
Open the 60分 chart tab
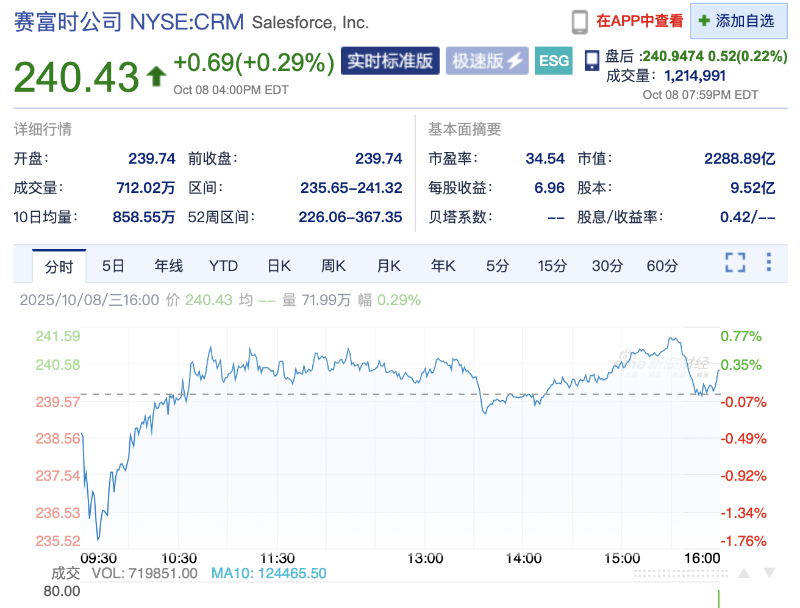tap(662, 266)
